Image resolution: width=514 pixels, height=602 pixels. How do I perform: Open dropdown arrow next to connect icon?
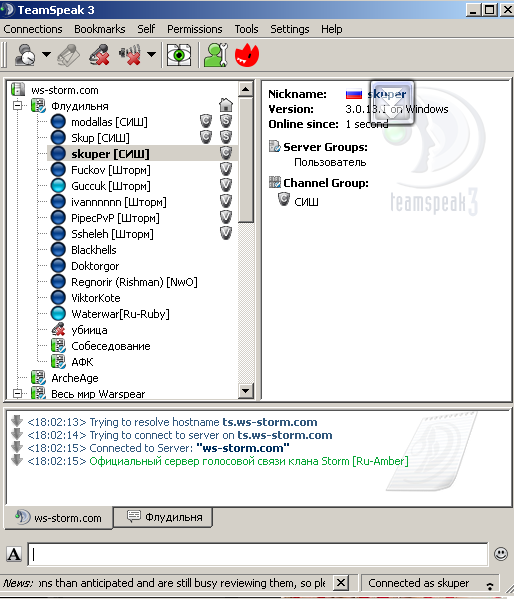[x=46, y=55]
